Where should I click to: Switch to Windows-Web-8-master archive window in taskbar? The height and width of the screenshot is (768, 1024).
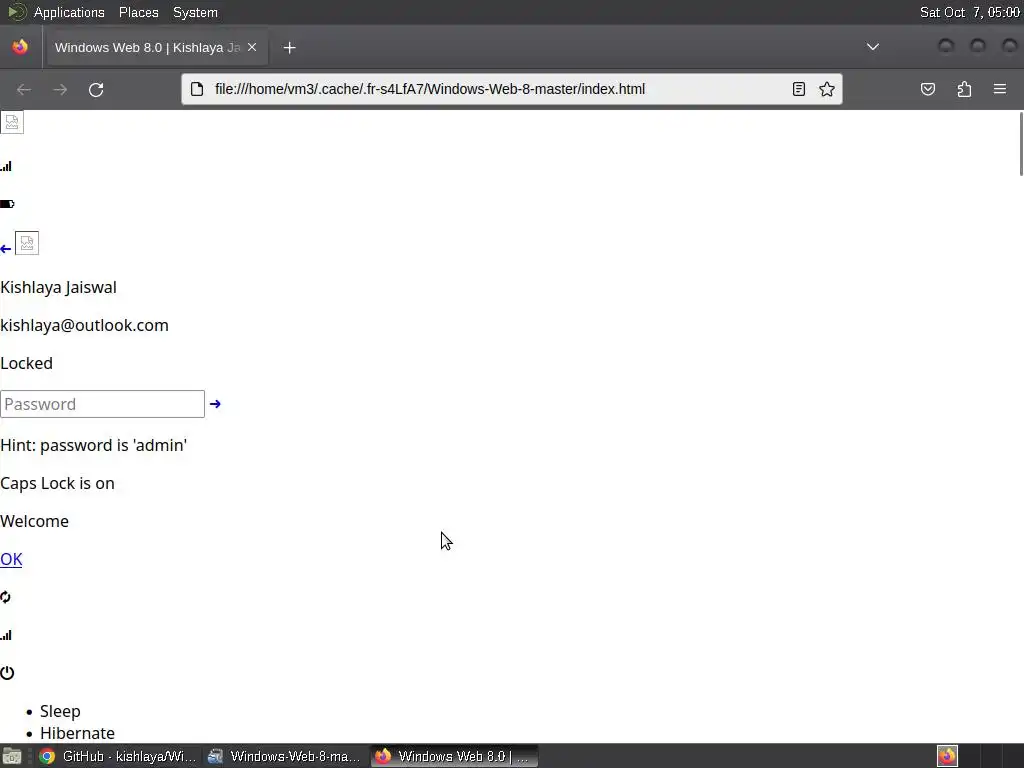[285, 756]
